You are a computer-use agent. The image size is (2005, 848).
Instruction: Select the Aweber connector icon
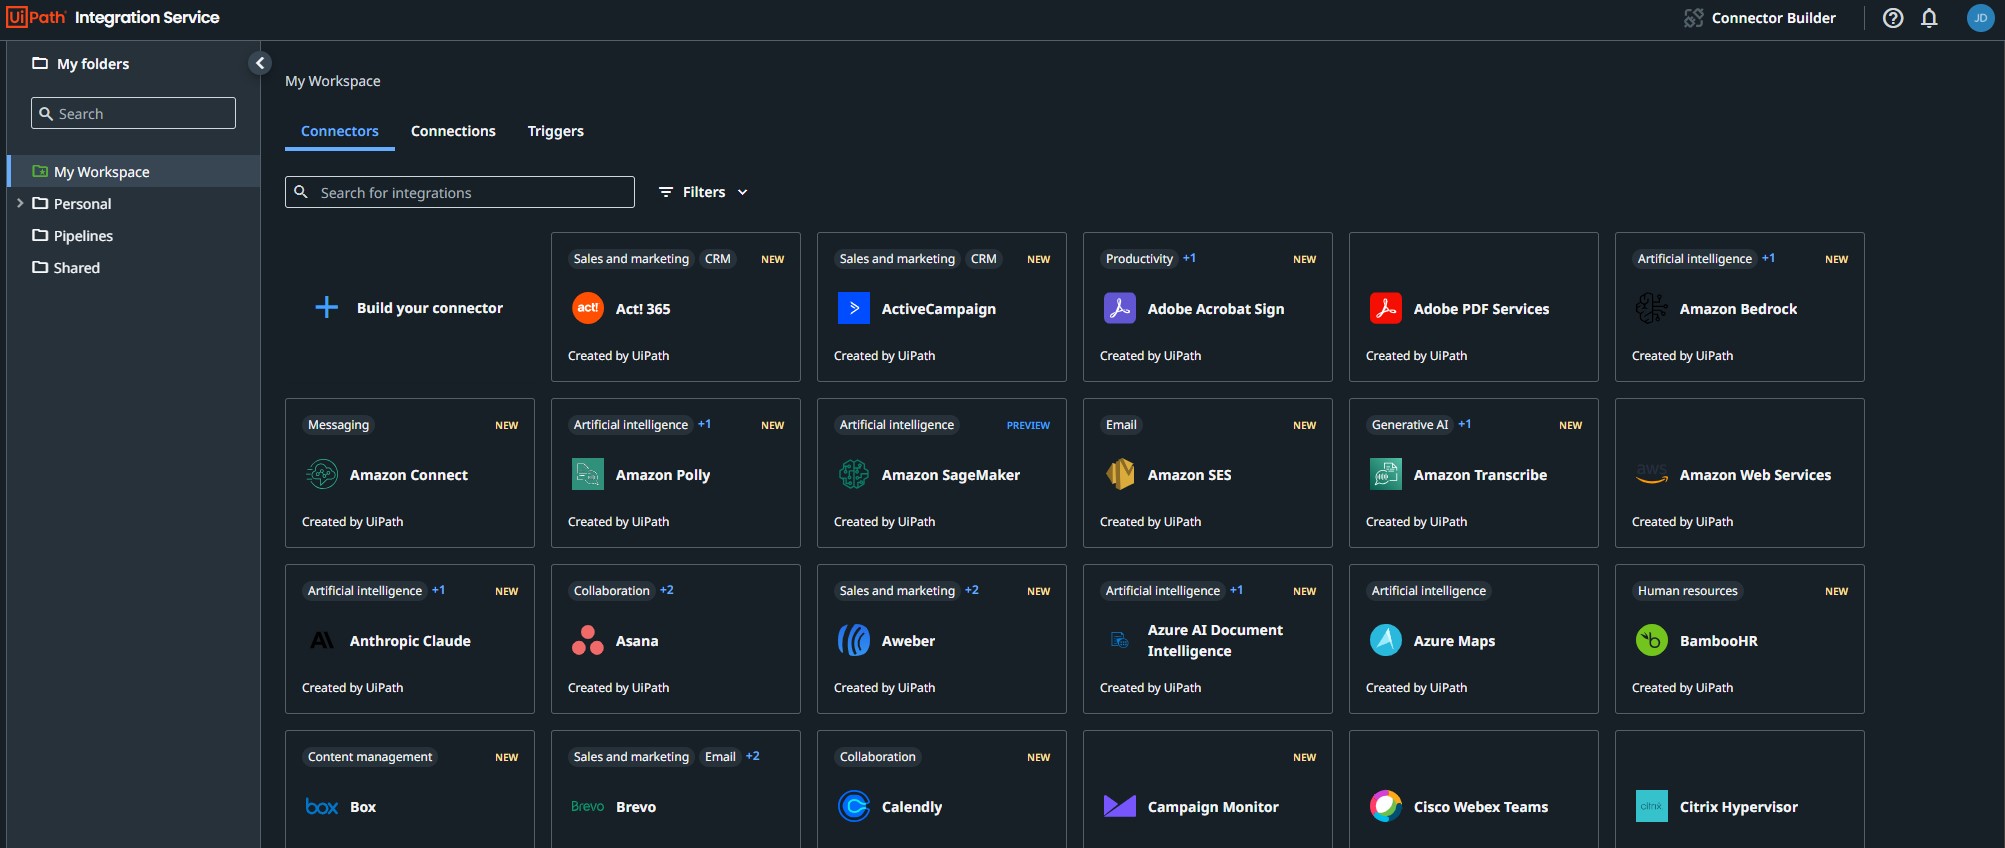(854, 640)
